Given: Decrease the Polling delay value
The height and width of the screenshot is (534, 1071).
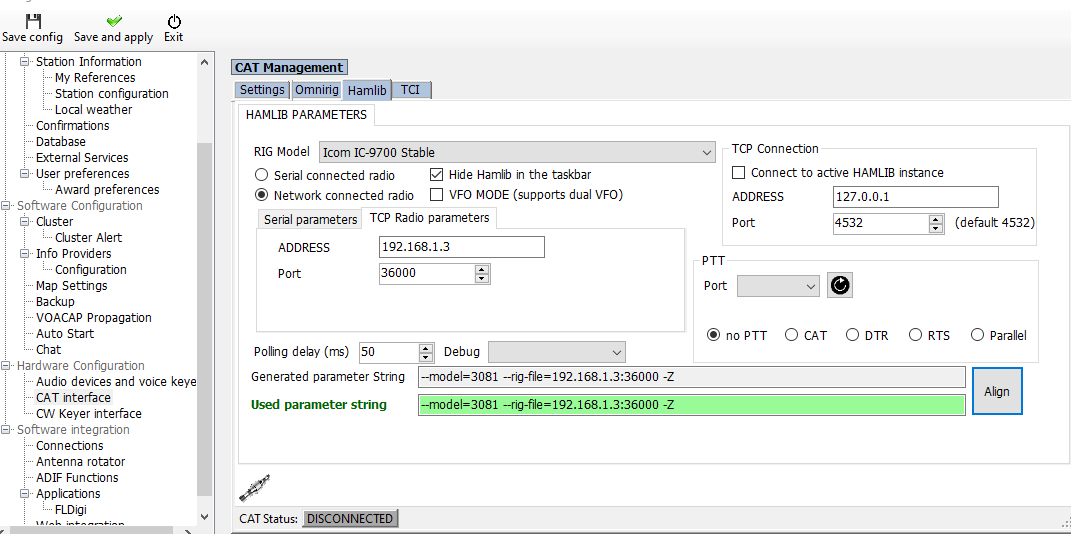Looking at the screenshot, I should (427, 357).
